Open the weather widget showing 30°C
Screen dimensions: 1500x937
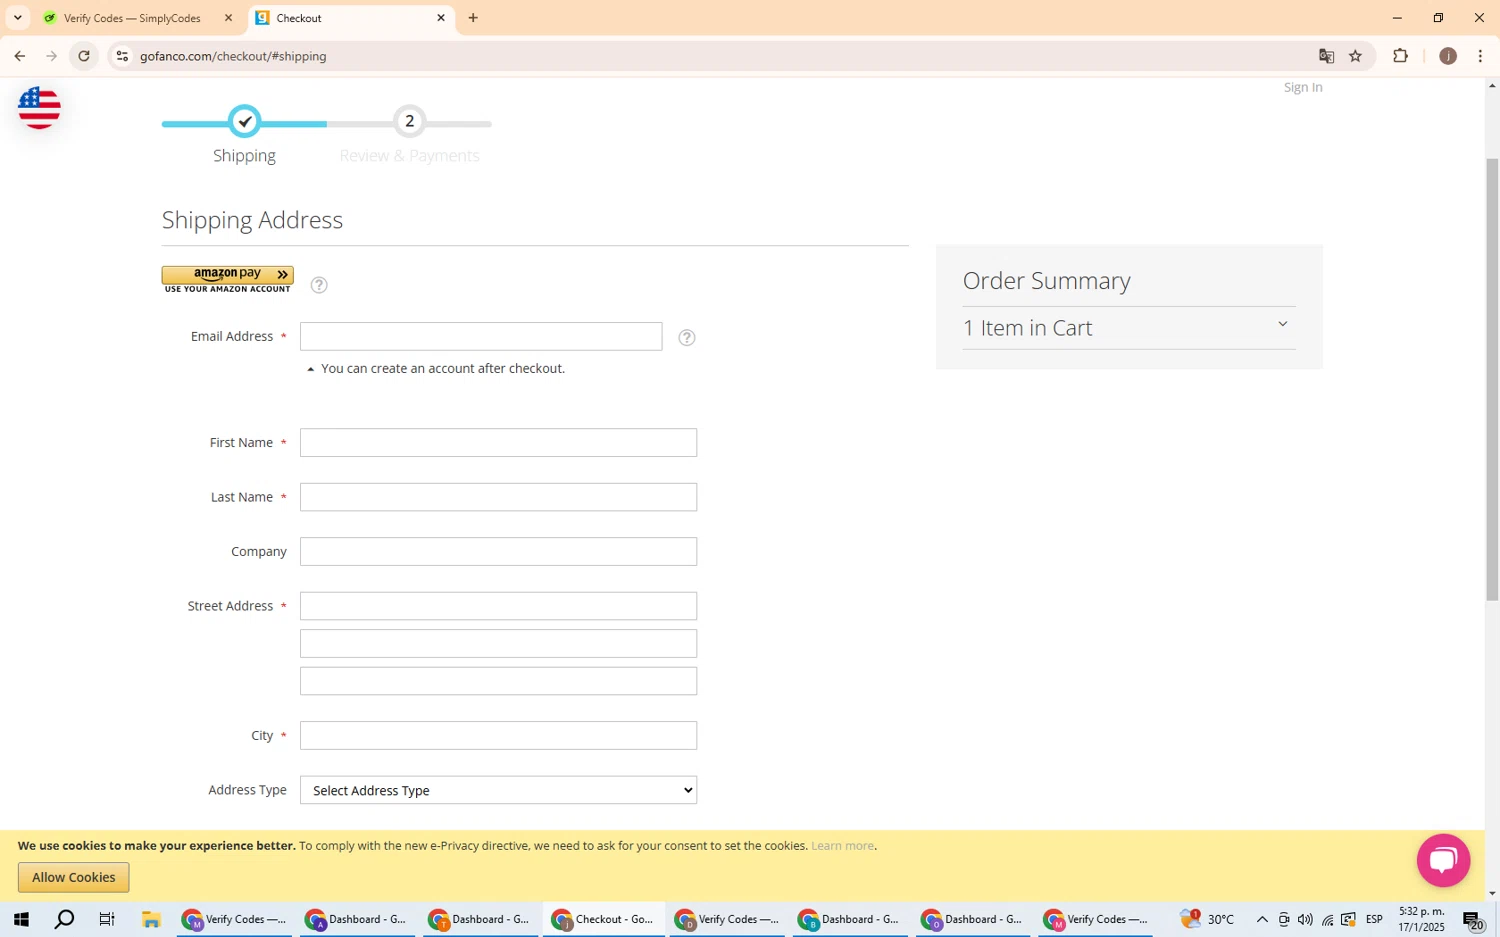[1207, 920]
